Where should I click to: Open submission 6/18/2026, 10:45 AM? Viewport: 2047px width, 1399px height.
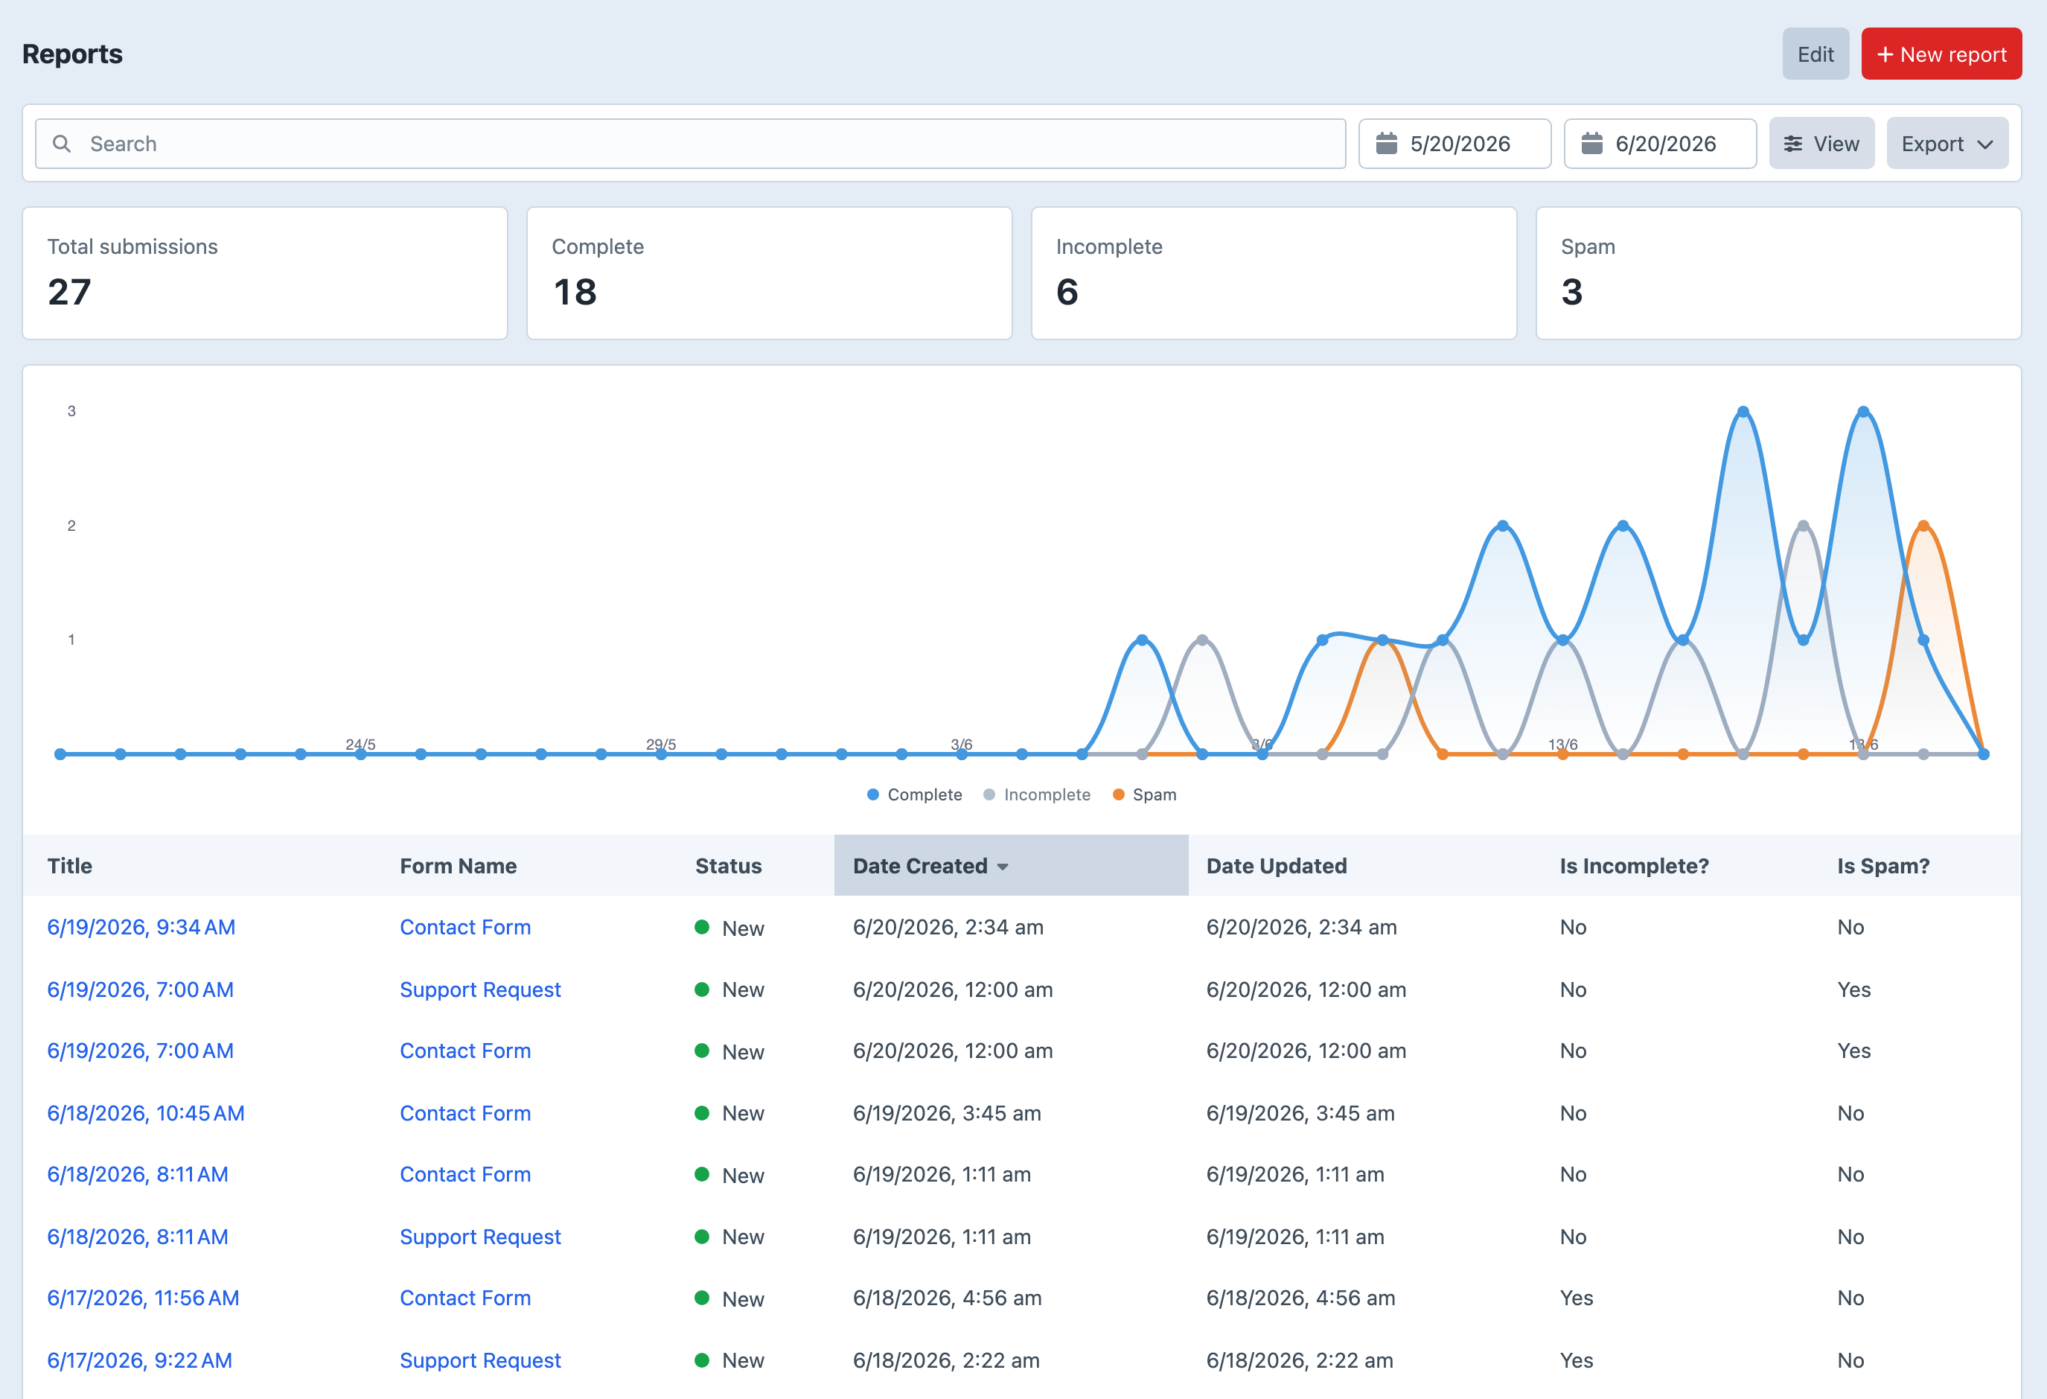tap(146, 1113)
